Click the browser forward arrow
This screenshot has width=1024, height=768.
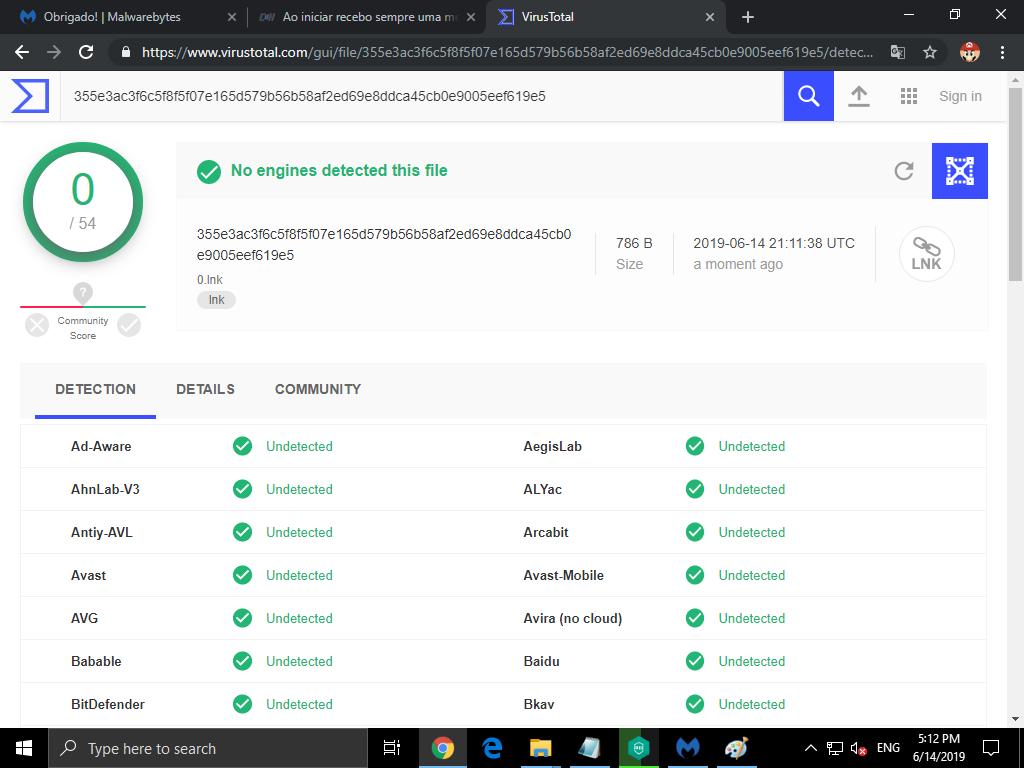(54, 52)
